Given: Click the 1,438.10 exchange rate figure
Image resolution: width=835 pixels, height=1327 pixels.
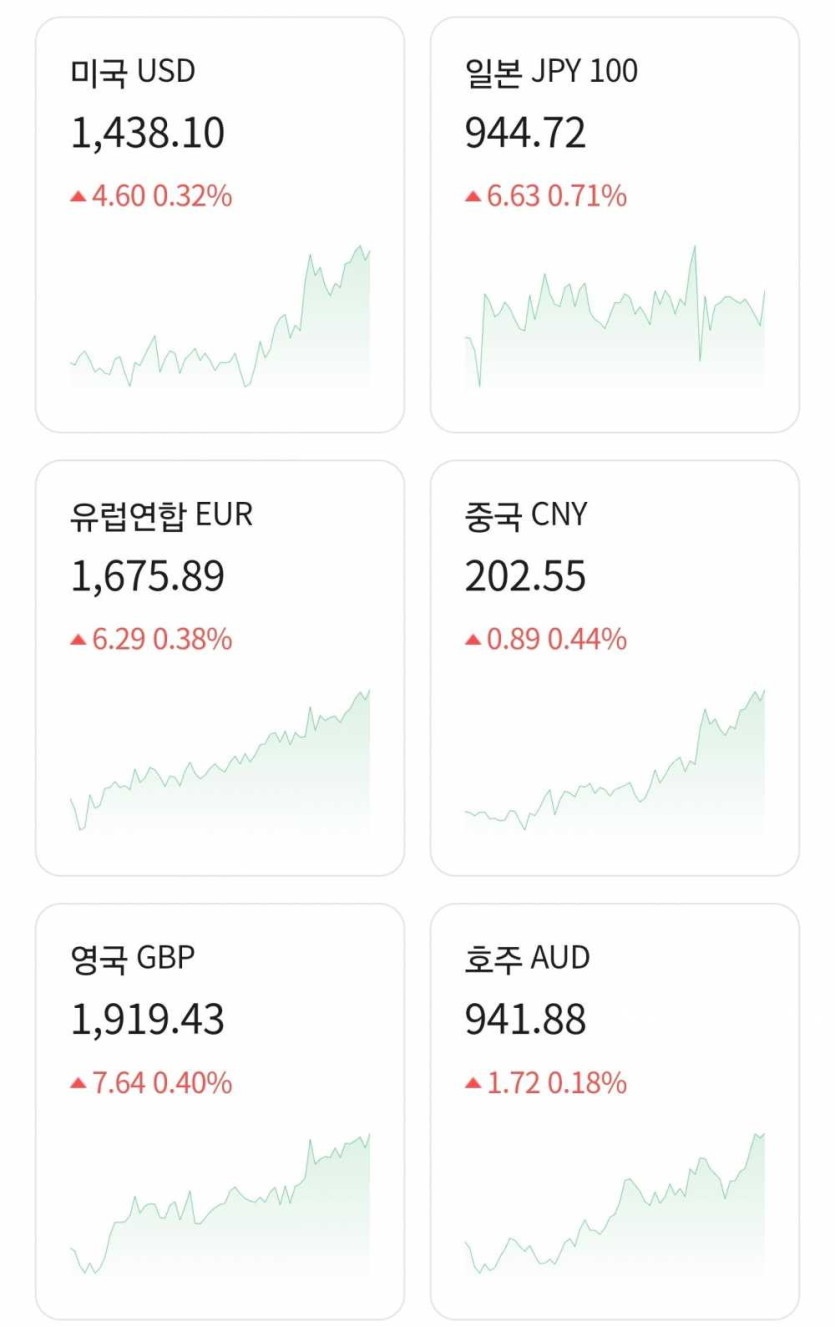Looking at the screenshot, I should click(x=148, y=133).
